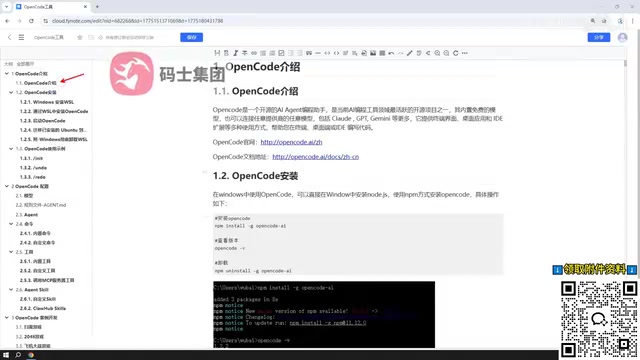Zoom in with the magnifier plus icon
Screen dimensions: 640x360
click(437, 53)
